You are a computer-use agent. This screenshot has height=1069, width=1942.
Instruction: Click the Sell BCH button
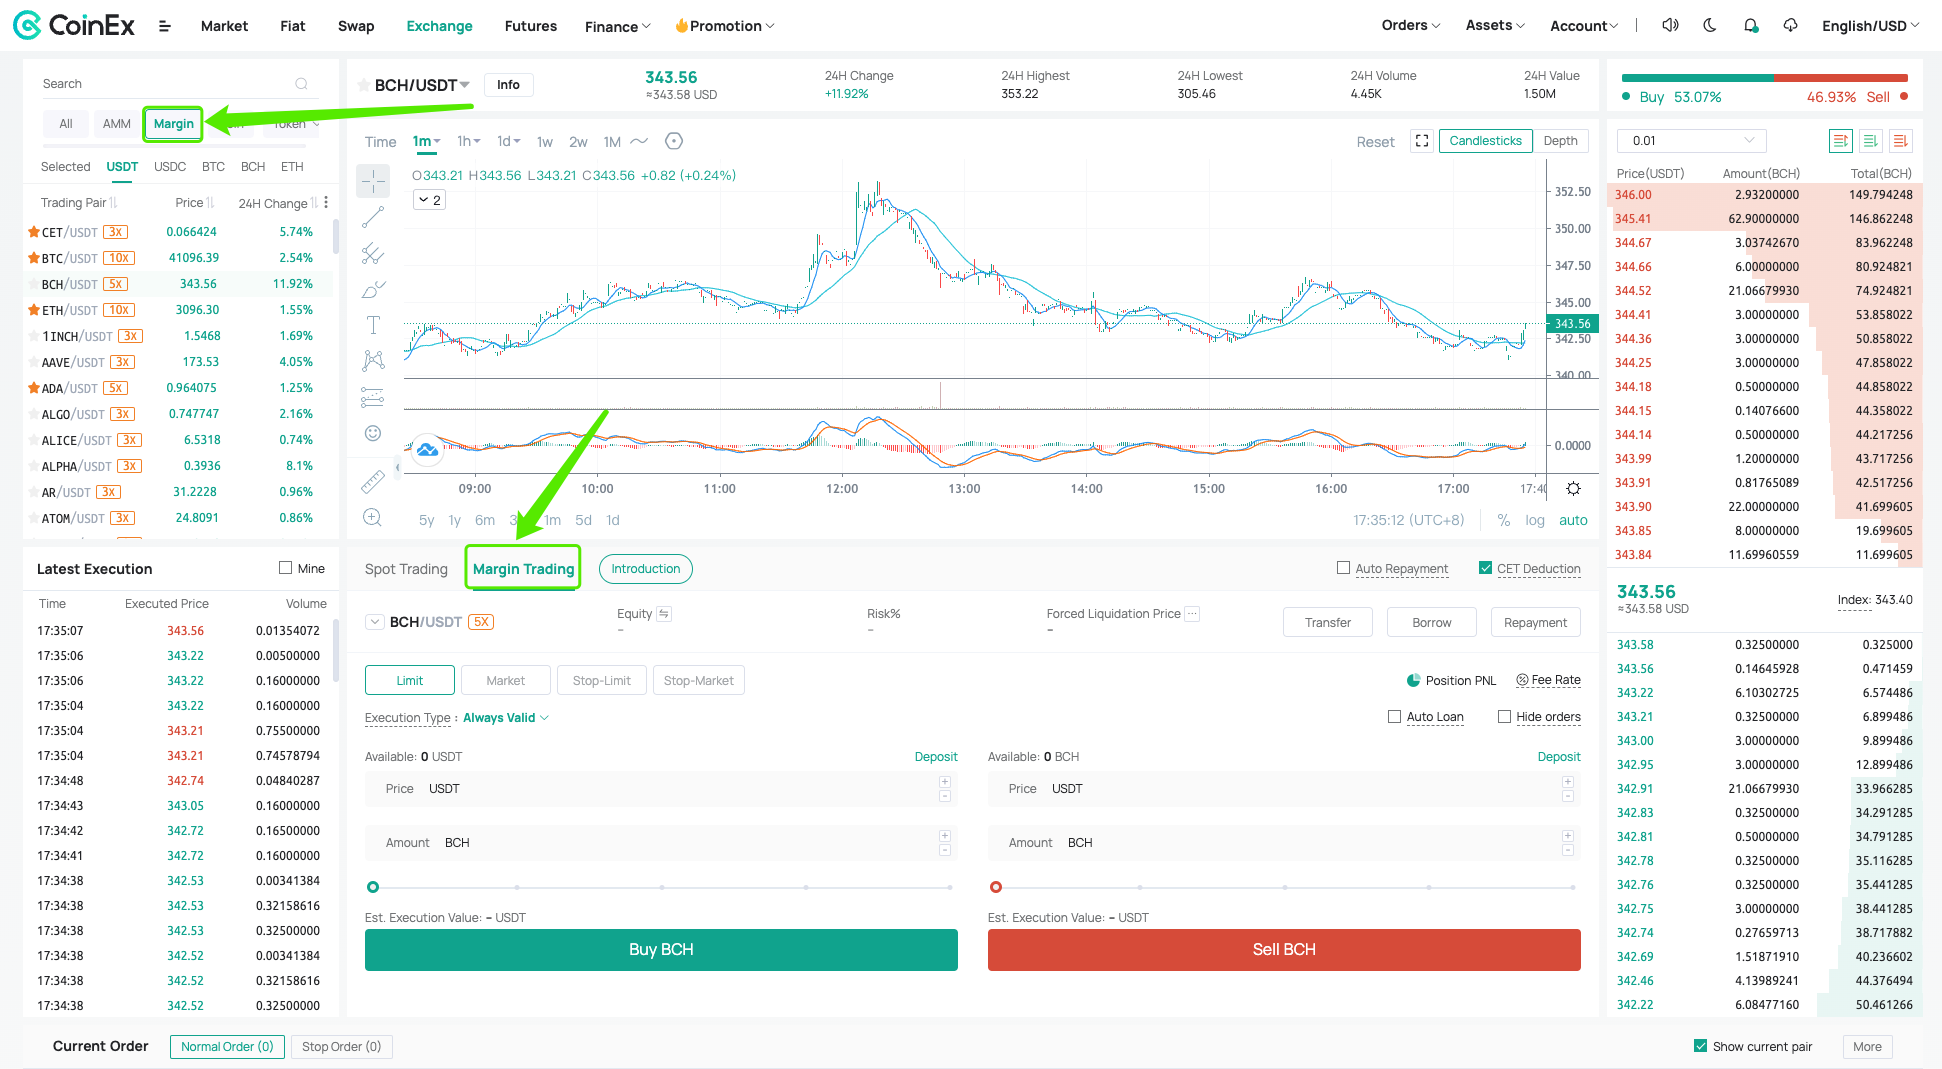[x=1284, y=950]
